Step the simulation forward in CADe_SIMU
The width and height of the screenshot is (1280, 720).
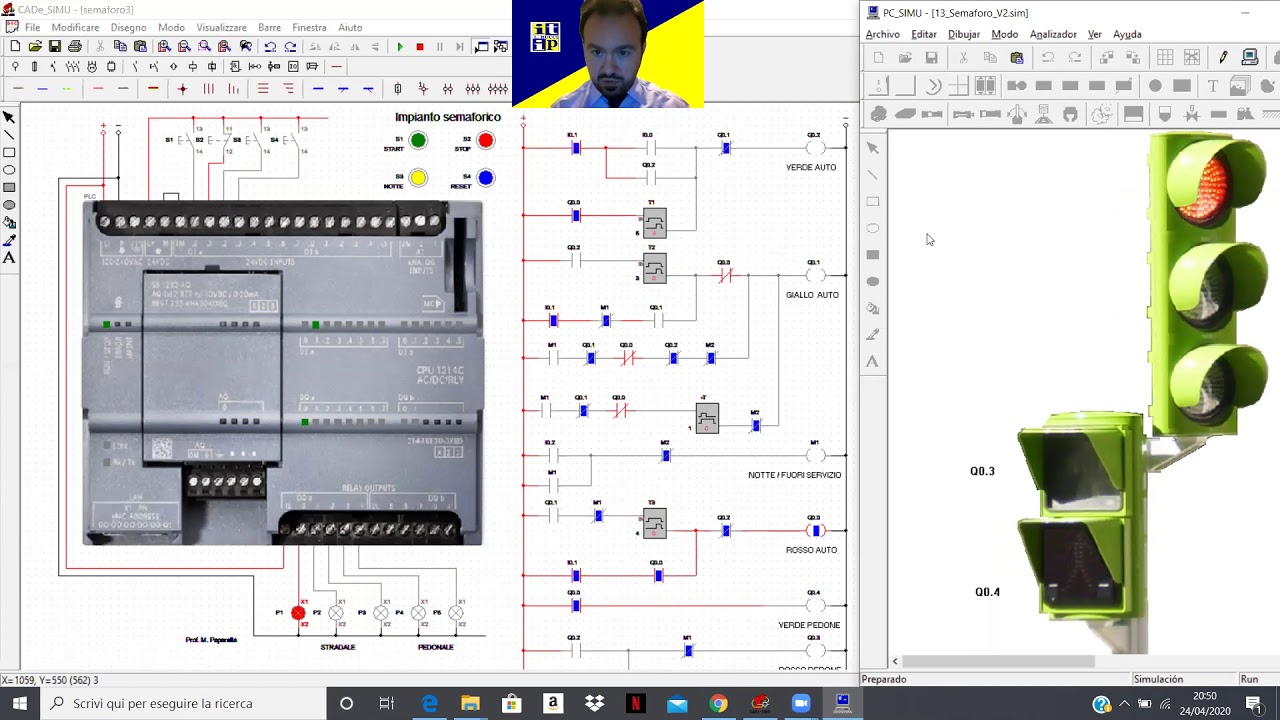(x=460, y=47)
